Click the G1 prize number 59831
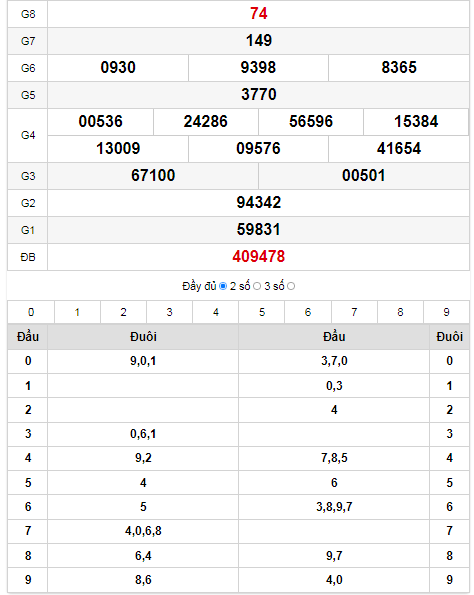The width and height of the screenshot is (474, 595). click(258, 230)
